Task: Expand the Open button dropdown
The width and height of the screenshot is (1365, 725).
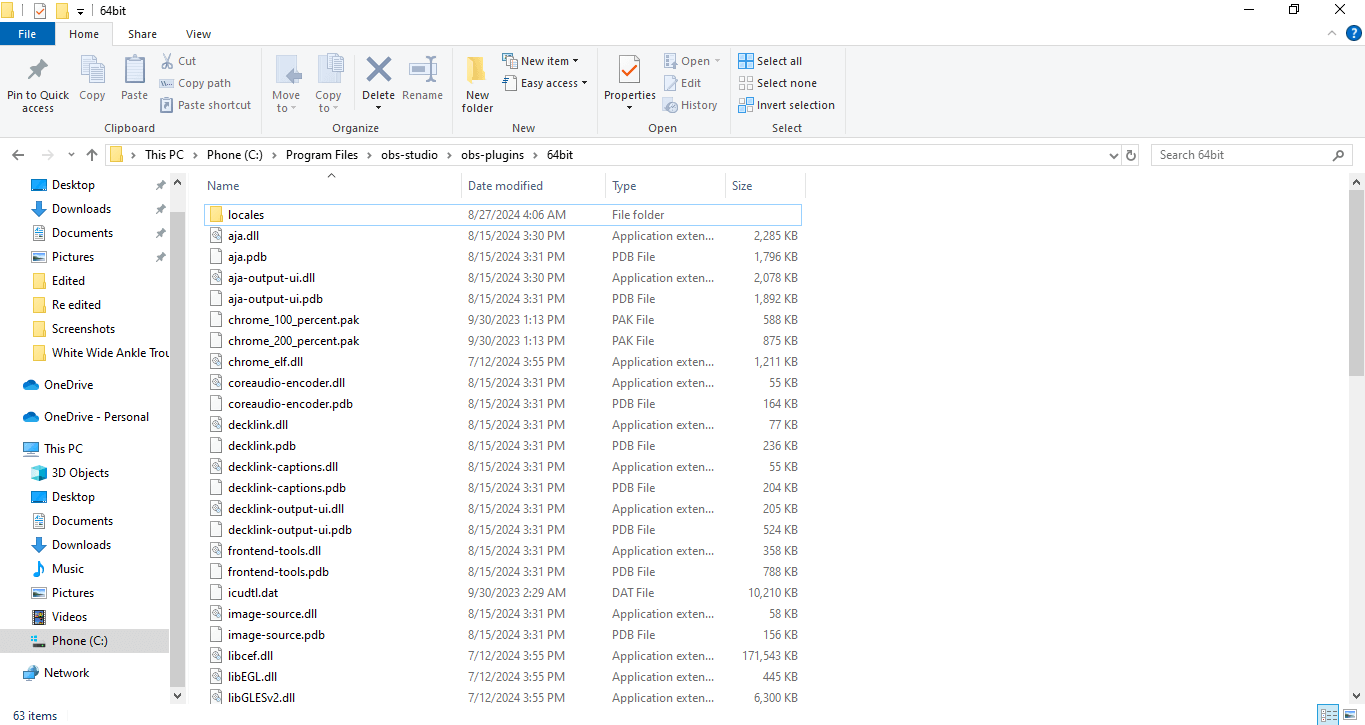Action: [x=717, y=61]
